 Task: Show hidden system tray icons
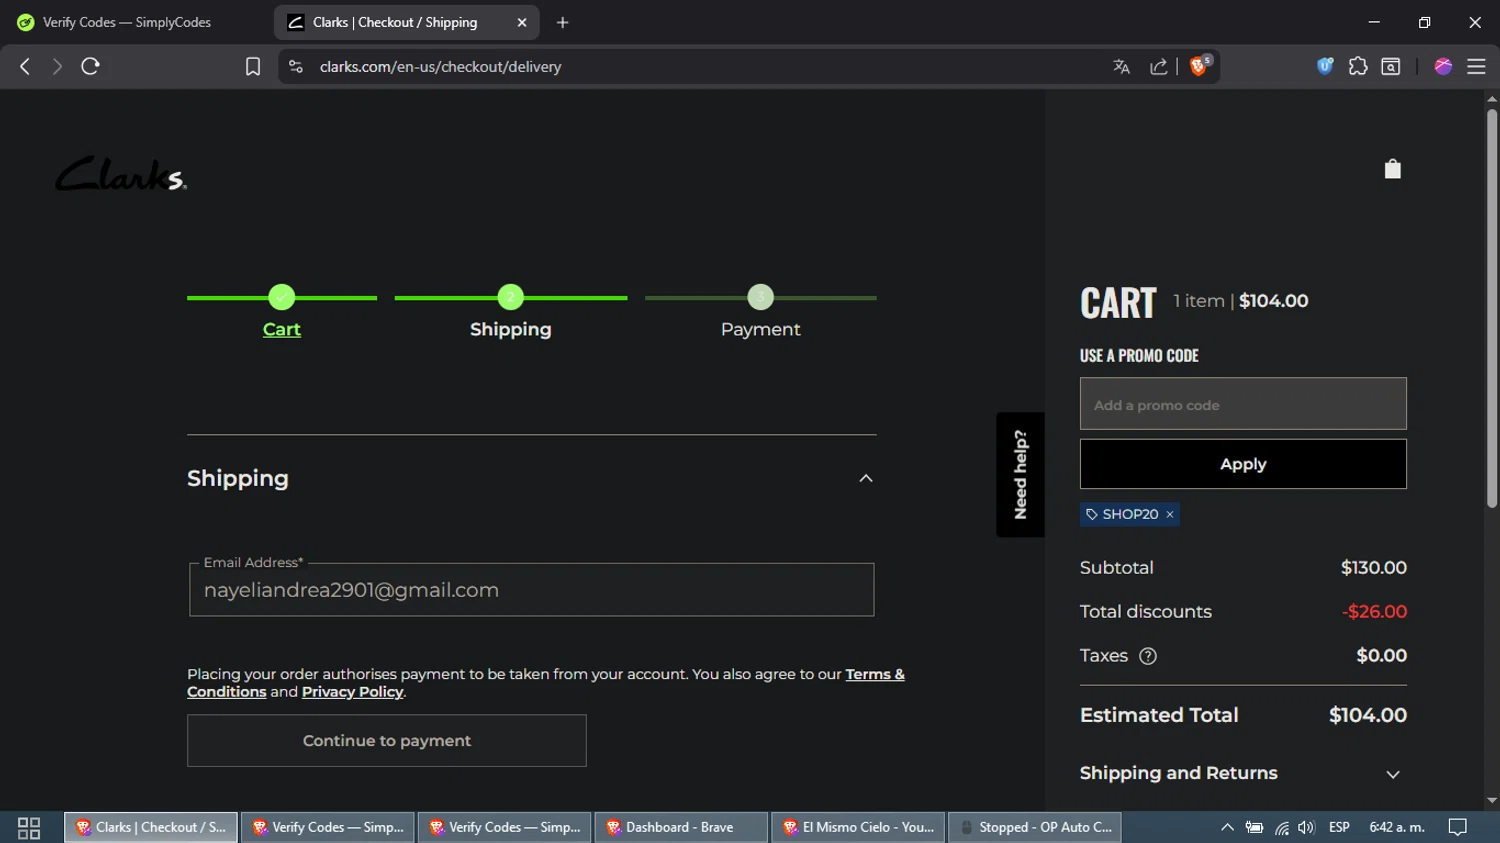(x=1227, y=827)
